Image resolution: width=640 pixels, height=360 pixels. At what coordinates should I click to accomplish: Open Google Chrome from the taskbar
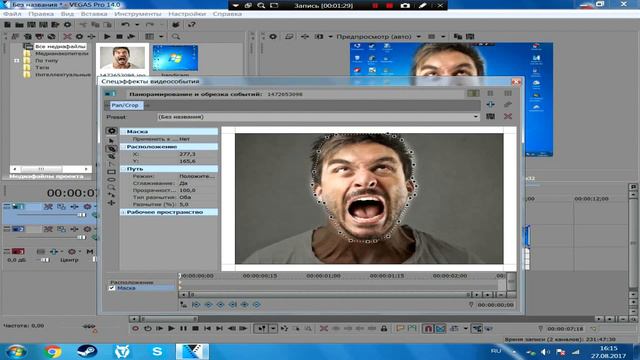53,351
